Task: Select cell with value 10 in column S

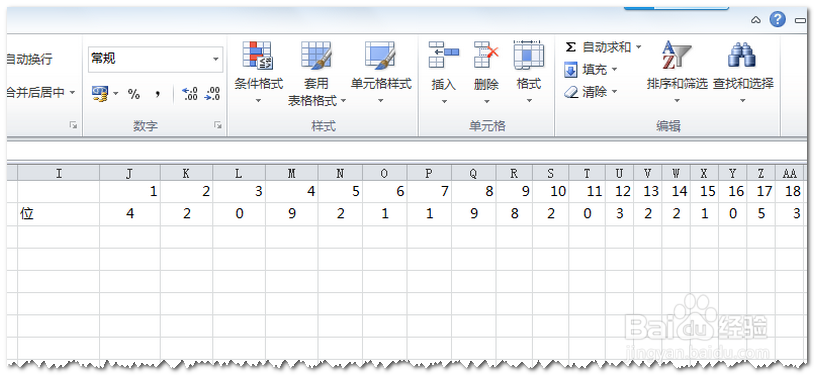Action: click(550, 192)
